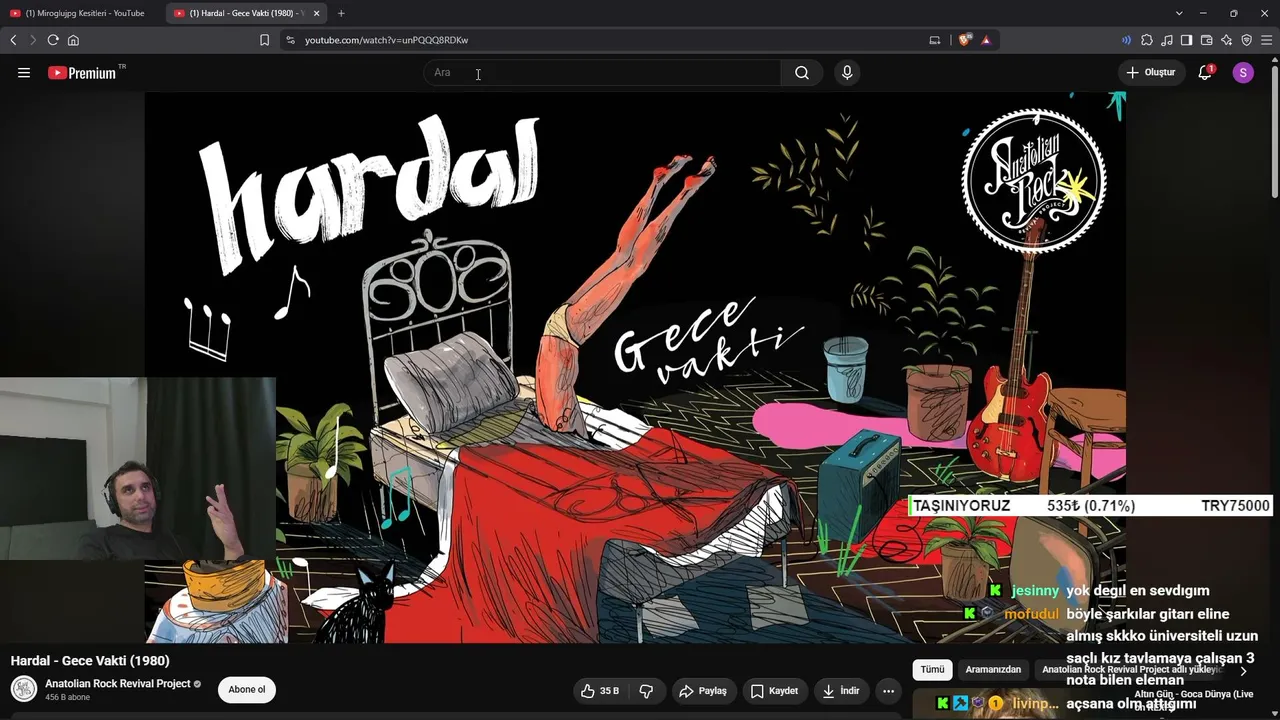This screenshot has height=720, width=1280.
Task: Save video with Kaydet button
Action: [x=774, y=690]
